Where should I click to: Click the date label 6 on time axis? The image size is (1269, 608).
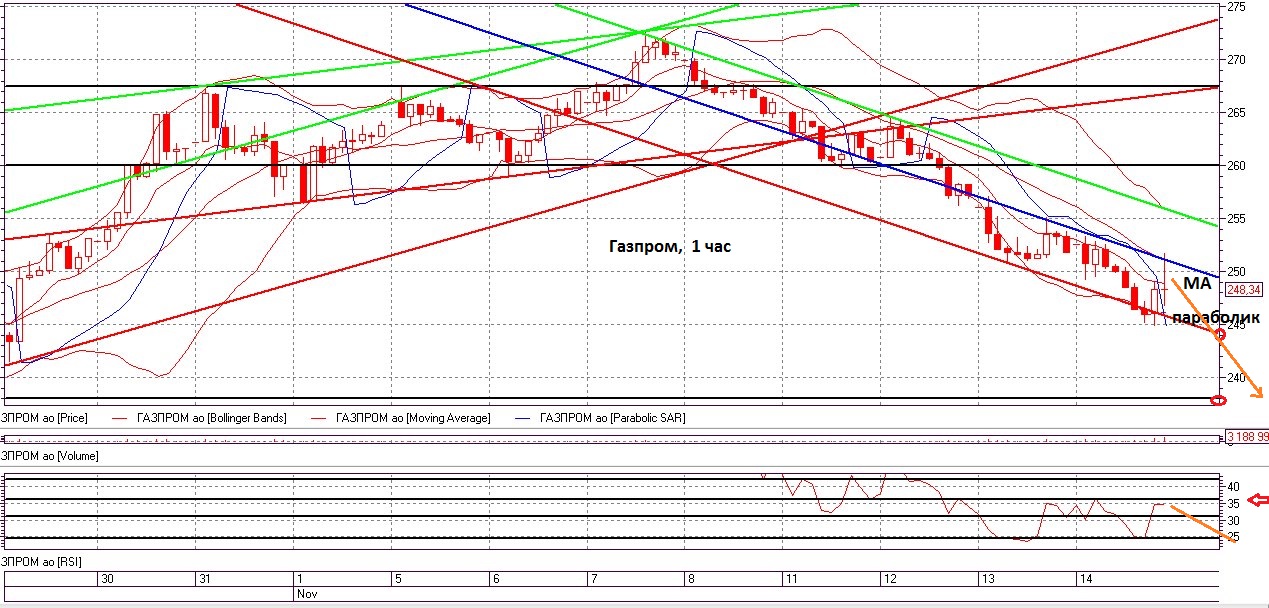click(495, 579)
